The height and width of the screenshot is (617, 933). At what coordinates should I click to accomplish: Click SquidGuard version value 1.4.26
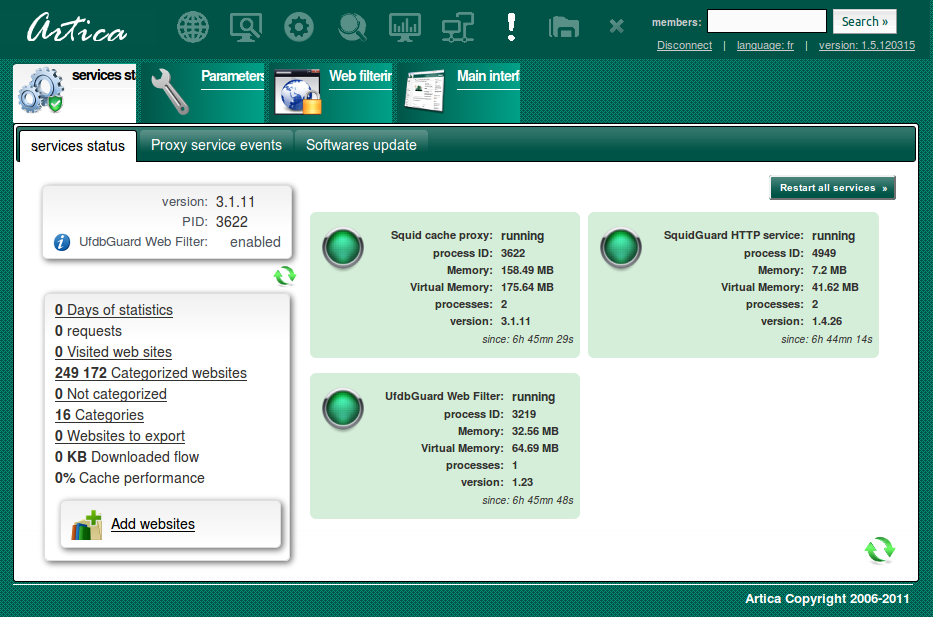827,321
